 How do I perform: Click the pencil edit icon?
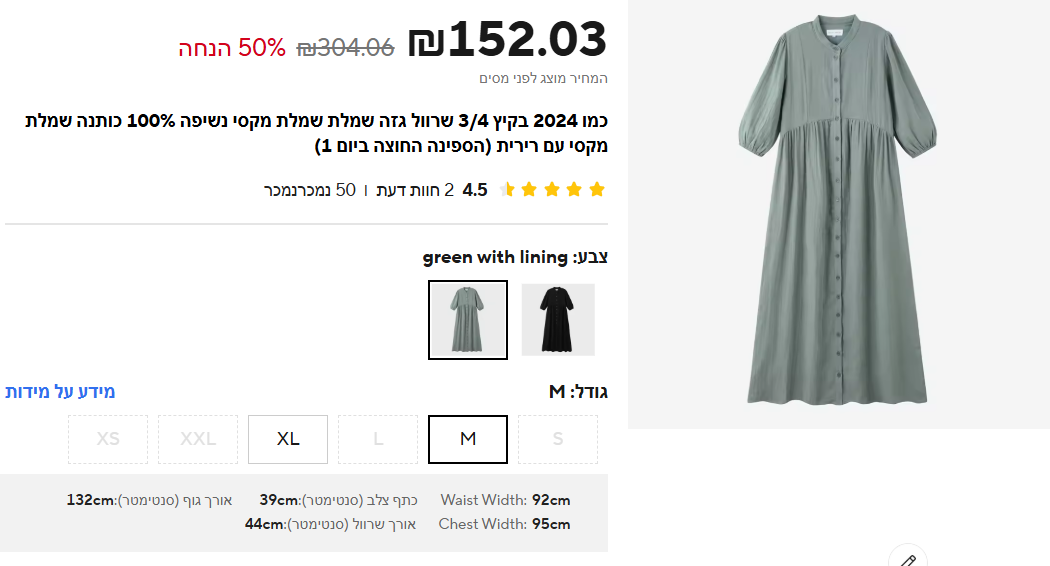(x=908, y=559)
